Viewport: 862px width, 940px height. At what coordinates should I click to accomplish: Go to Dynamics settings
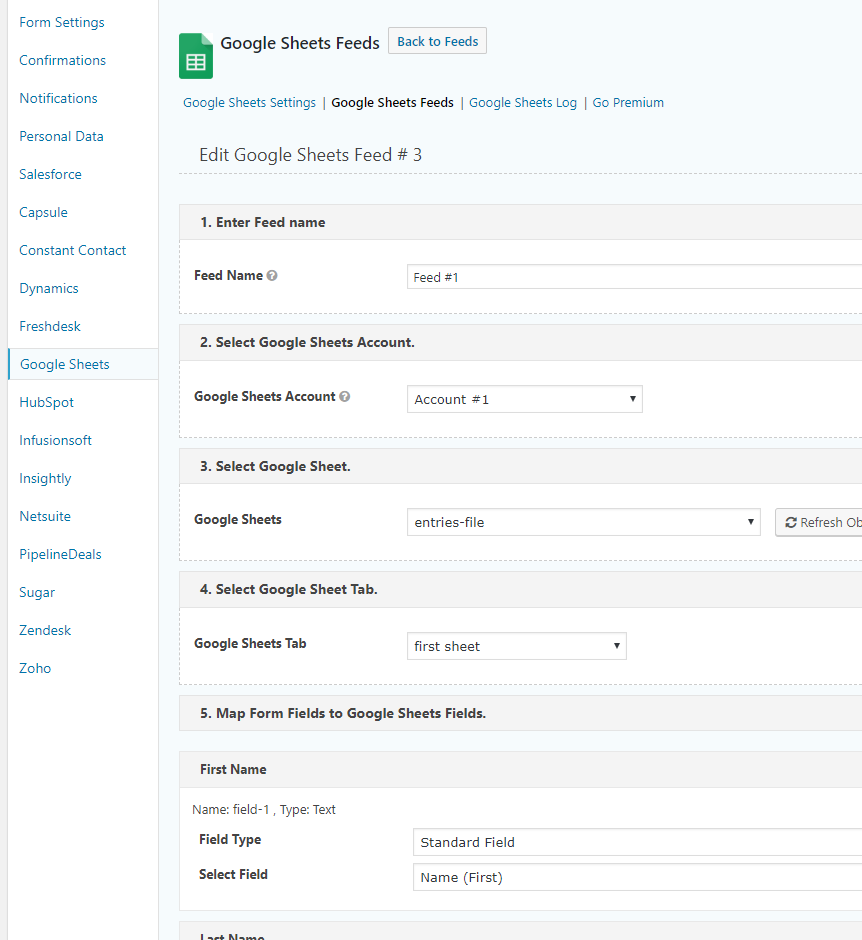click(x=49, y=288)
